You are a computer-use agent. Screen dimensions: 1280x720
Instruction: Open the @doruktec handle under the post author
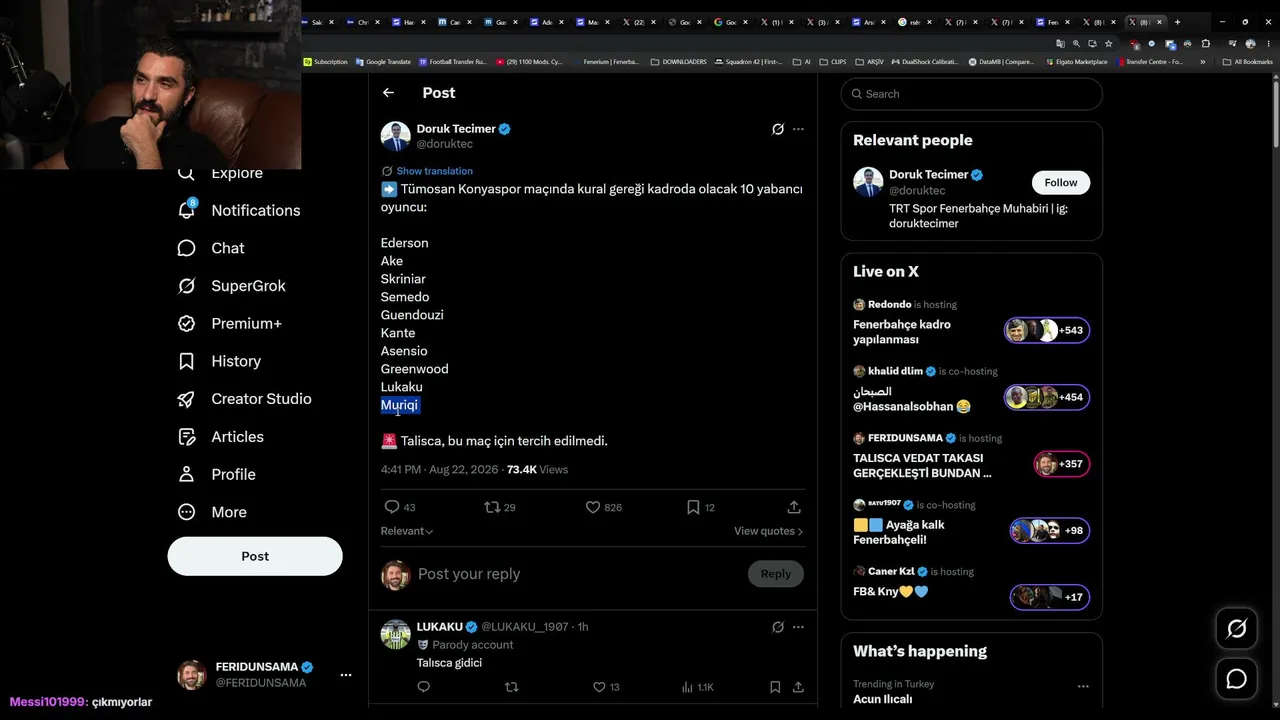445,144
